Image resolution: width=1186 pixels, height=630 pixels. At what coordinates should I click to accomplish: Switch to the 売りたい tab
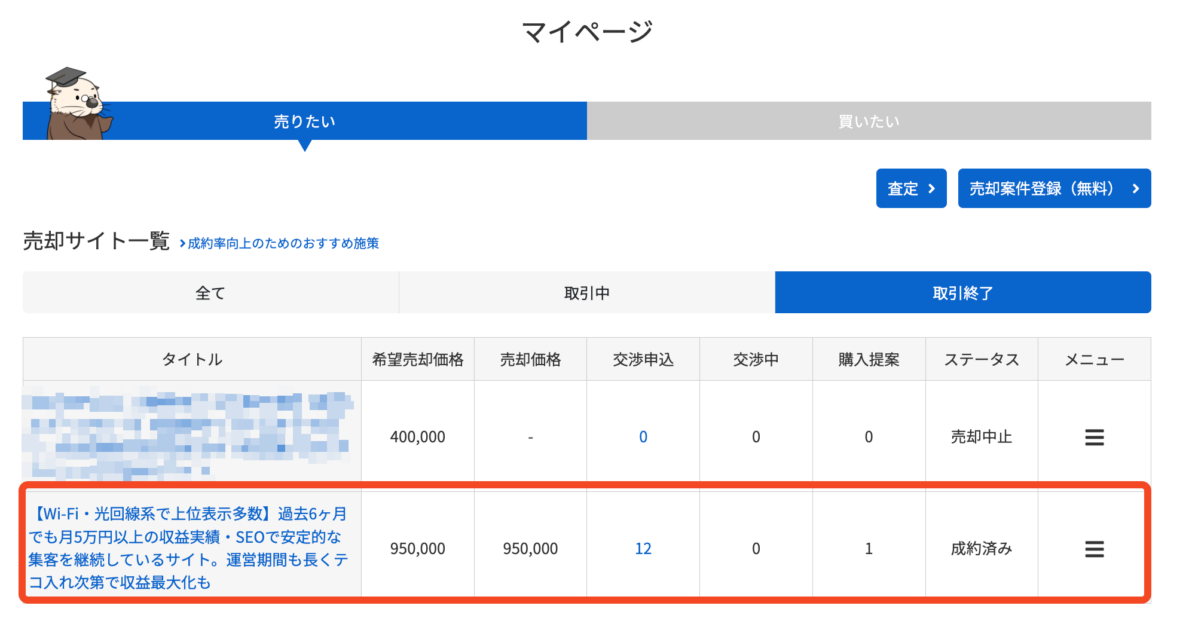coord(304,121)
